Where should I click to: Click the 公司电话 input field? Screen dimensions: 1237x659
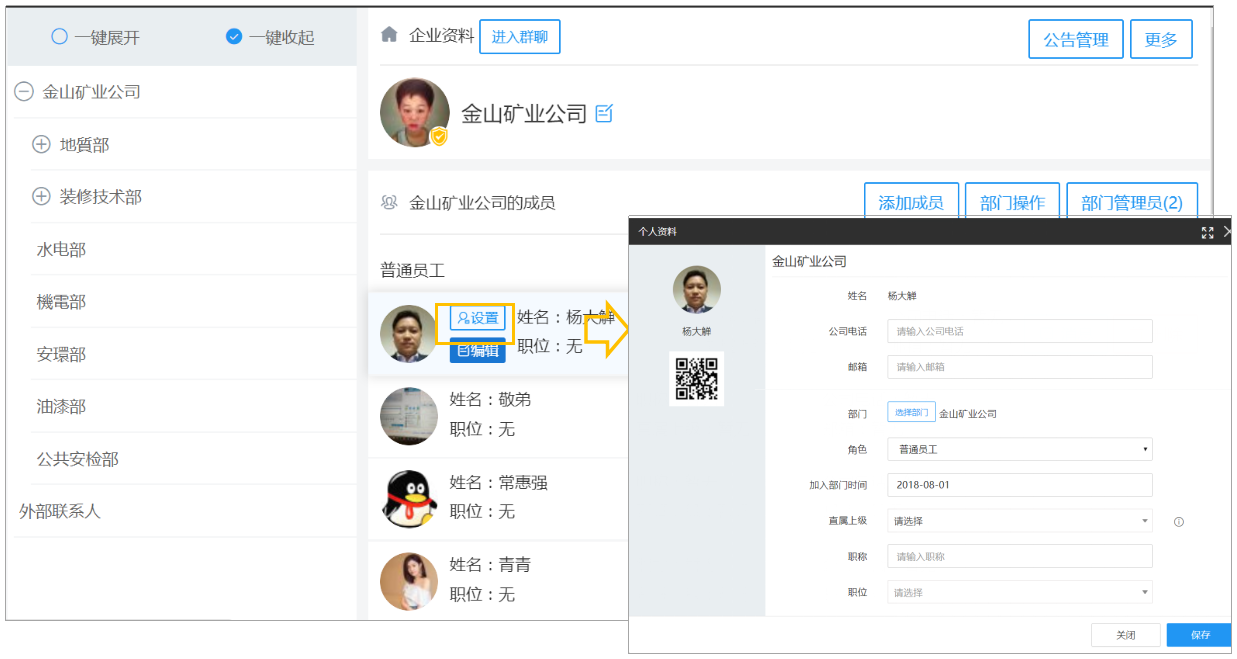pyautogui.click(x=1020, y=331)
